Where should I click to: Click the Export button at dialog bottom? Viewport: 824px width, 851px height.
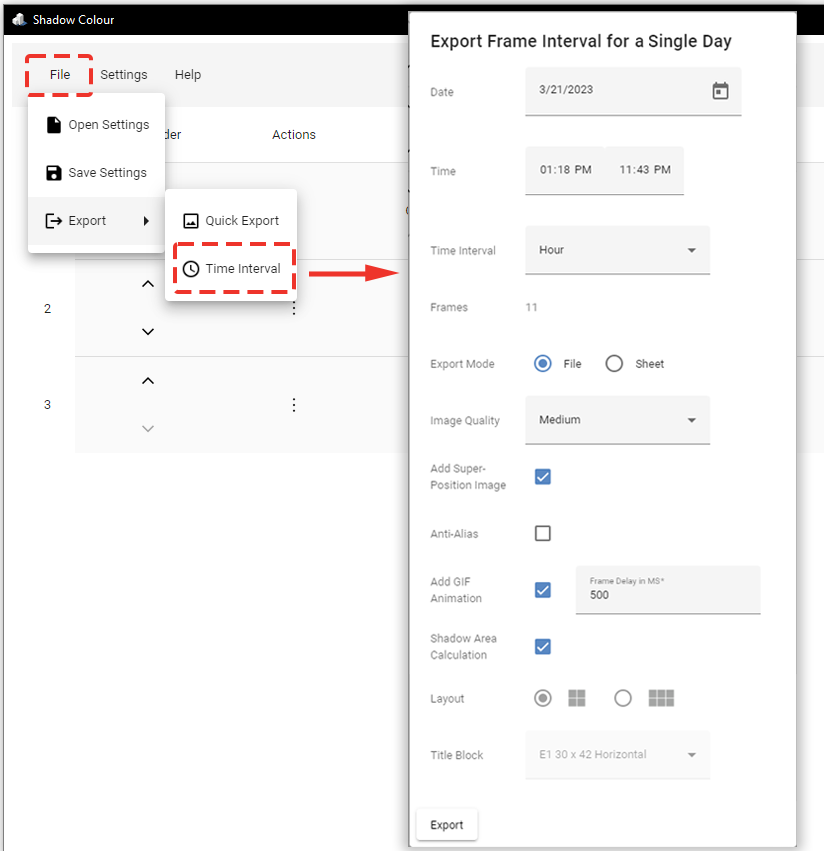[x=446, y=824]
